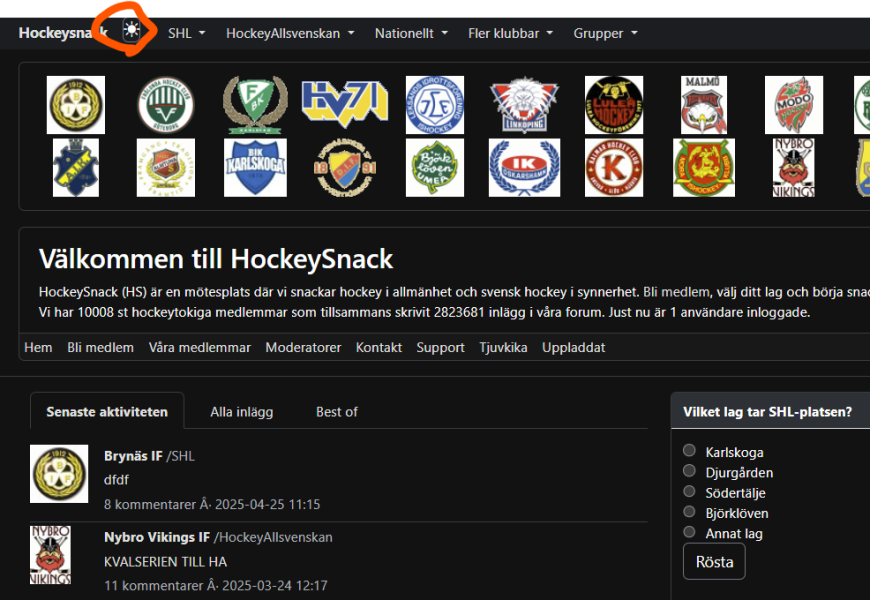
Task: Click the Kalmar Hockey Club logo
Action: [x=614, y=167]
